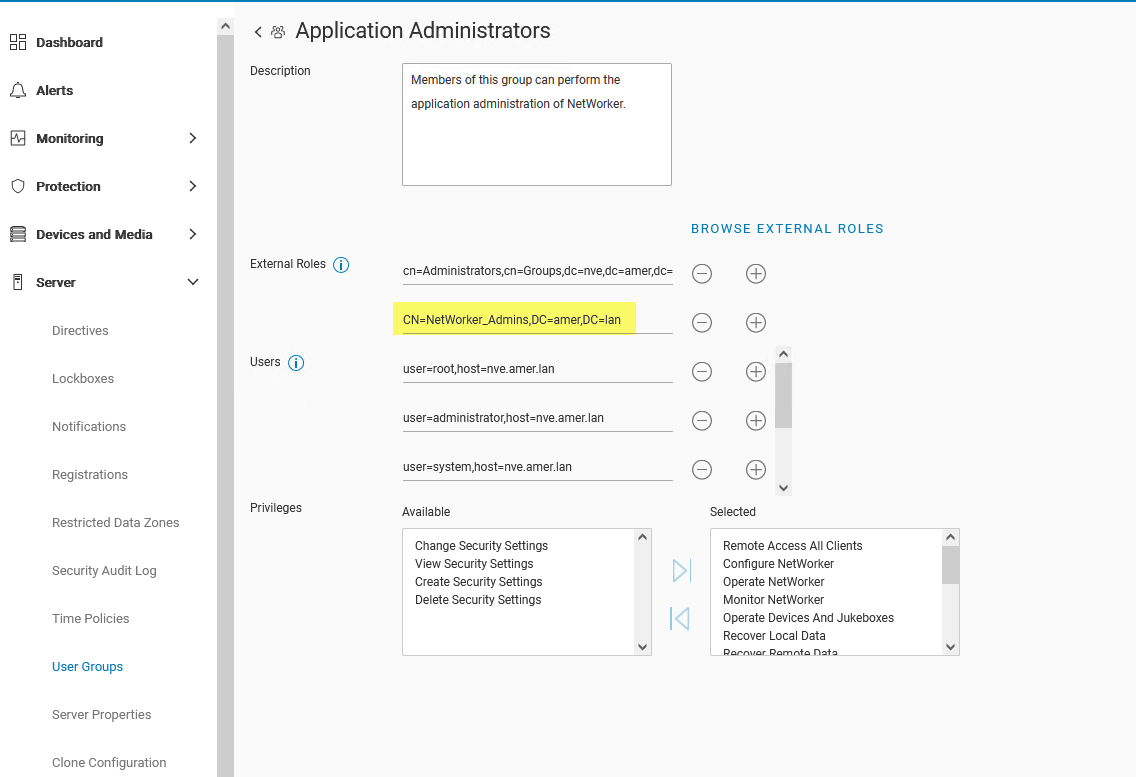1136x777 pixels.
Task: Open Server Properties from the sidebar
Action: coord(101,714)
